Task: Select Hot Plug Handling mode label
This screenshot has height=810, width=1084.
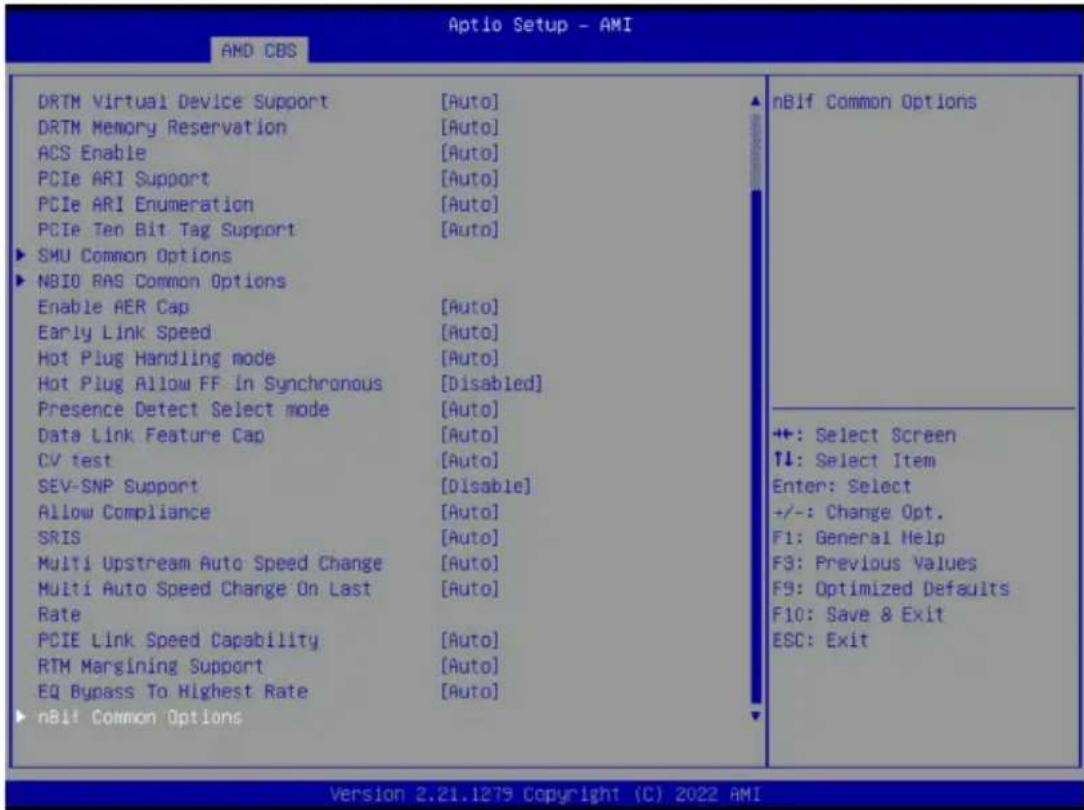Action: tap(156, 358)
